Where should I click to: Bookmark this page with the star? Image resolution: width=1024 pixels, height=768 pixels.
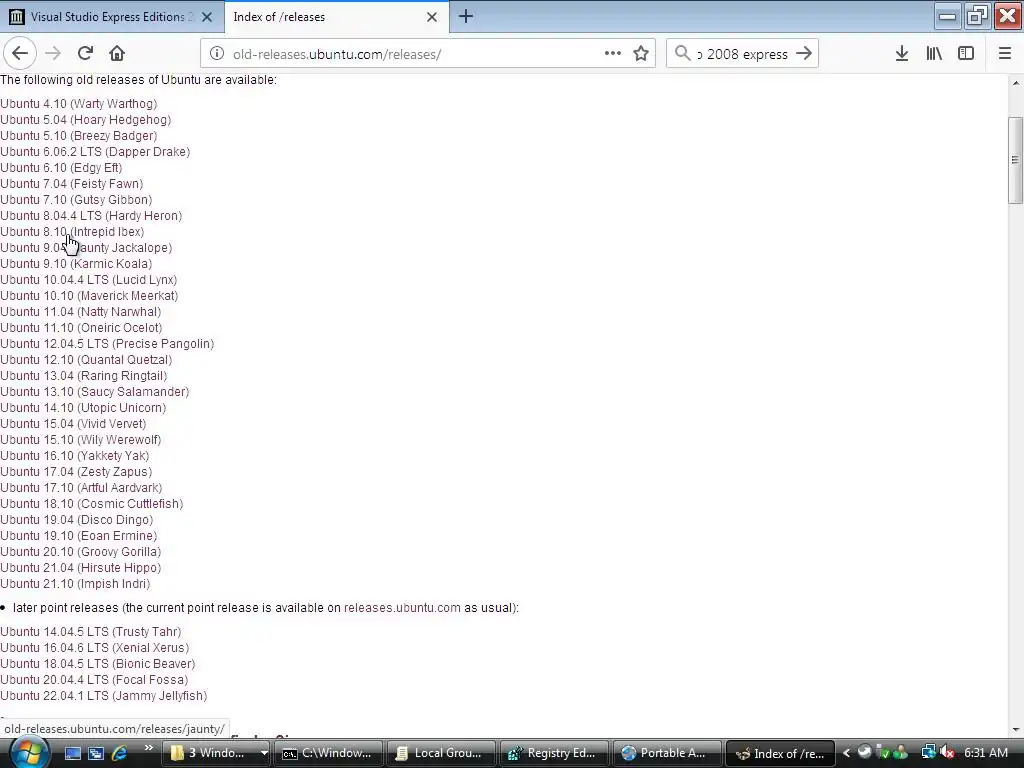[x=641, y=54]
